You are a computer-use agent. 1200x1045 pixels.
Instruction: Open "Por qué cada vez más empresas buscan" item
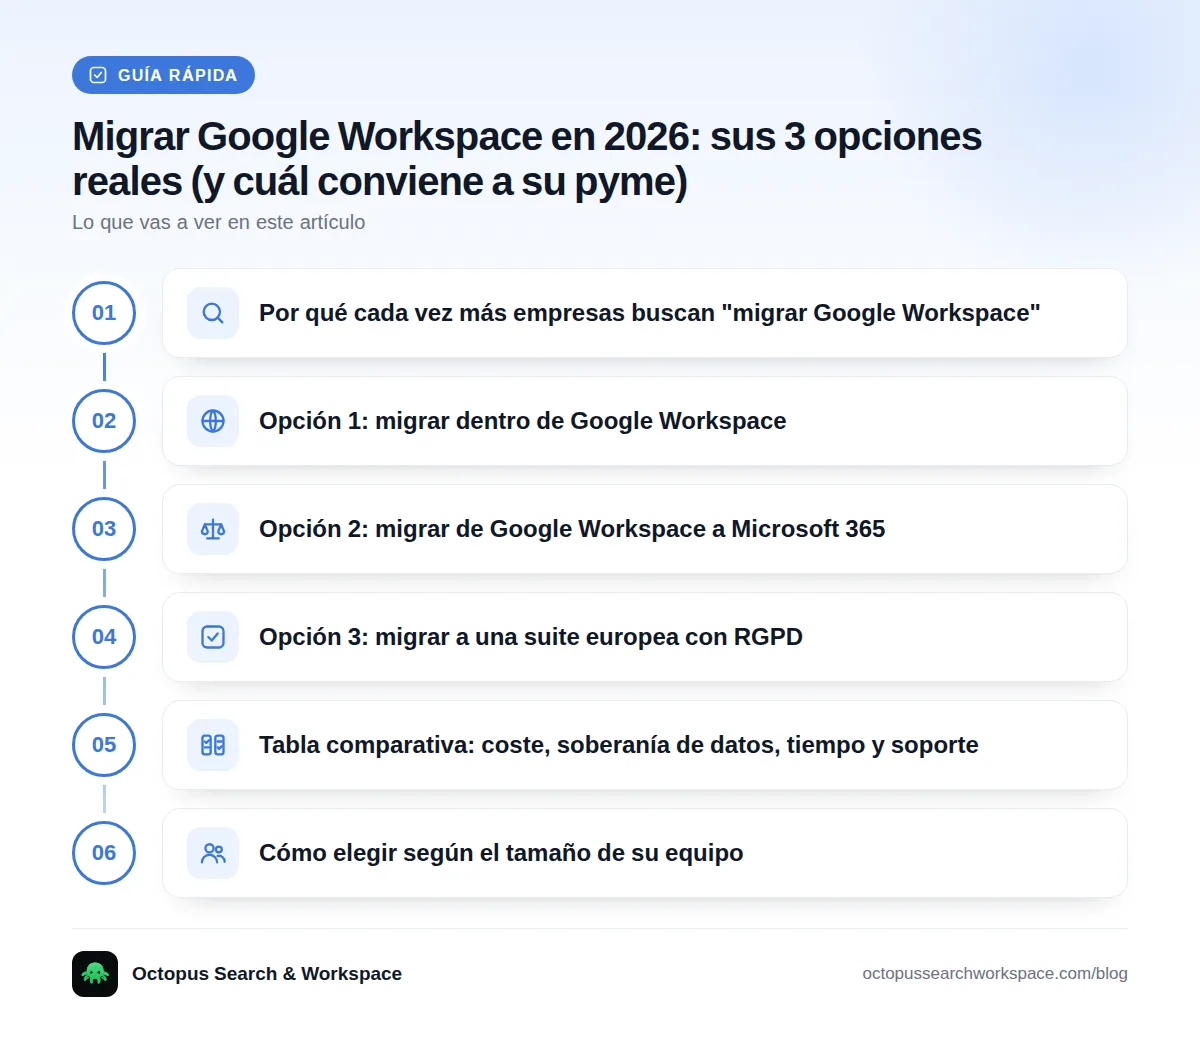coord(645,313)
